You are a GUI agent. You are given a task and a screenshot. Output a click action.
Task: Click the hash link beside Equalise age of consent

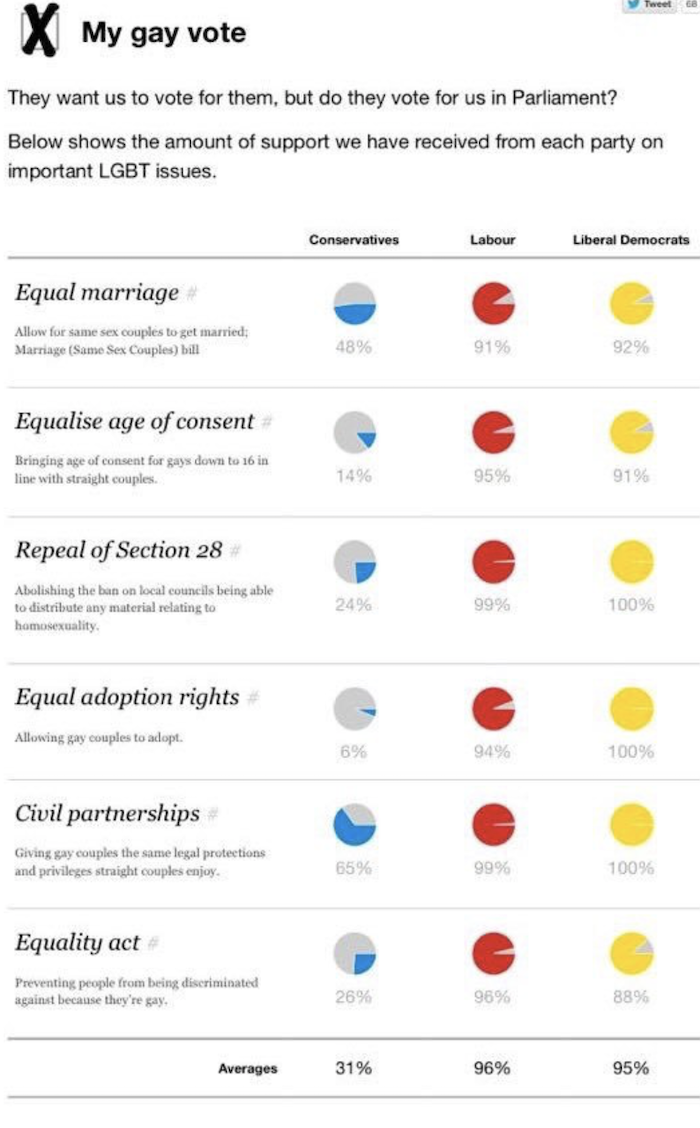click(x=267, y=422)
